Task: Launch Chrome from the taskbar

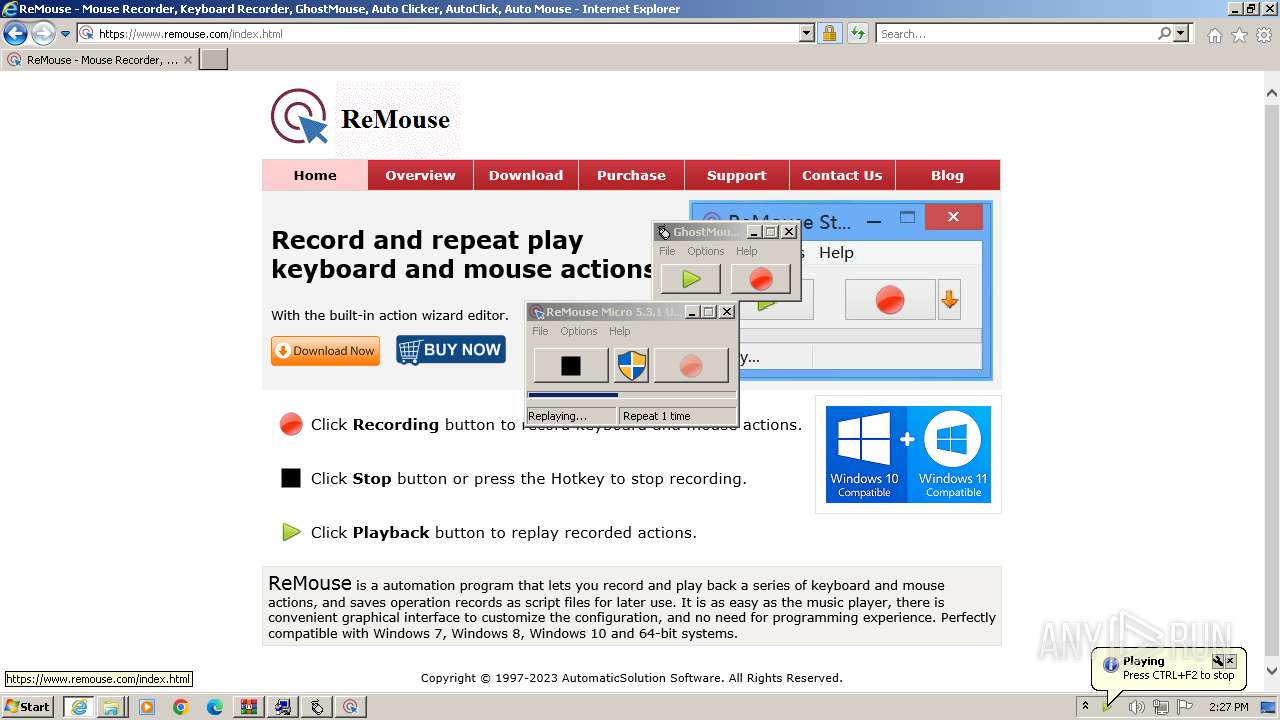Action: tap(181, 707)
